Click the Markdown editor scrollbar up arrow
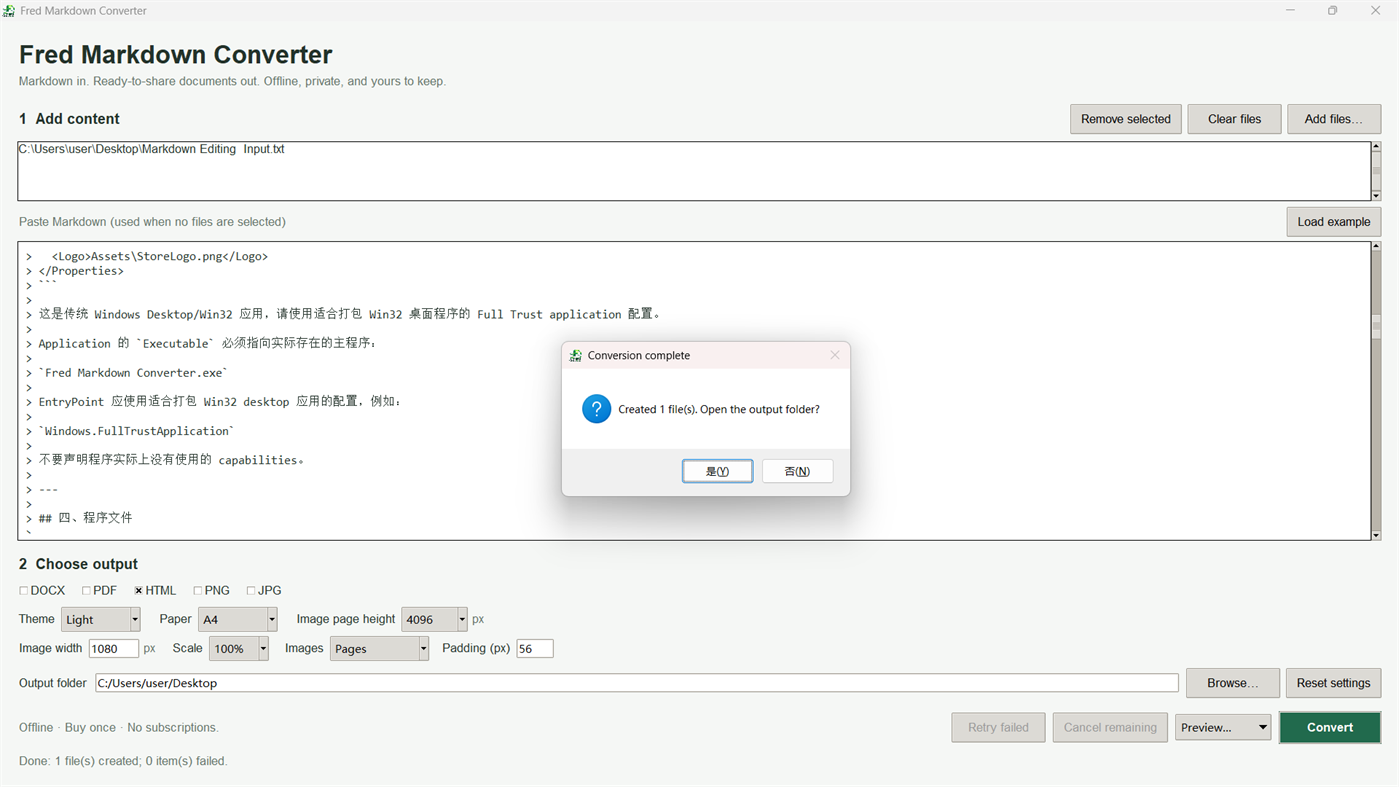This screenshot has height=787, width=1399. (1376, 246)
